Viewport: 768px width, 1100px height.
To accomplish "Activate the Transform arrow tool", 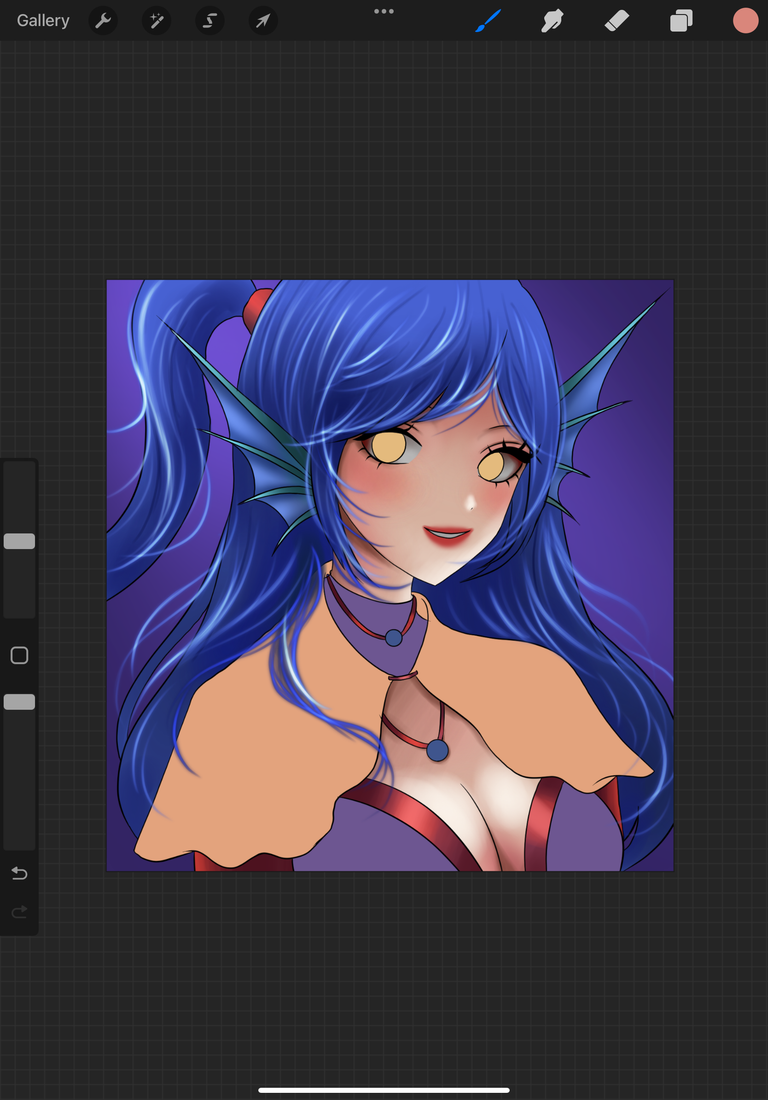I will coord(263,21).
